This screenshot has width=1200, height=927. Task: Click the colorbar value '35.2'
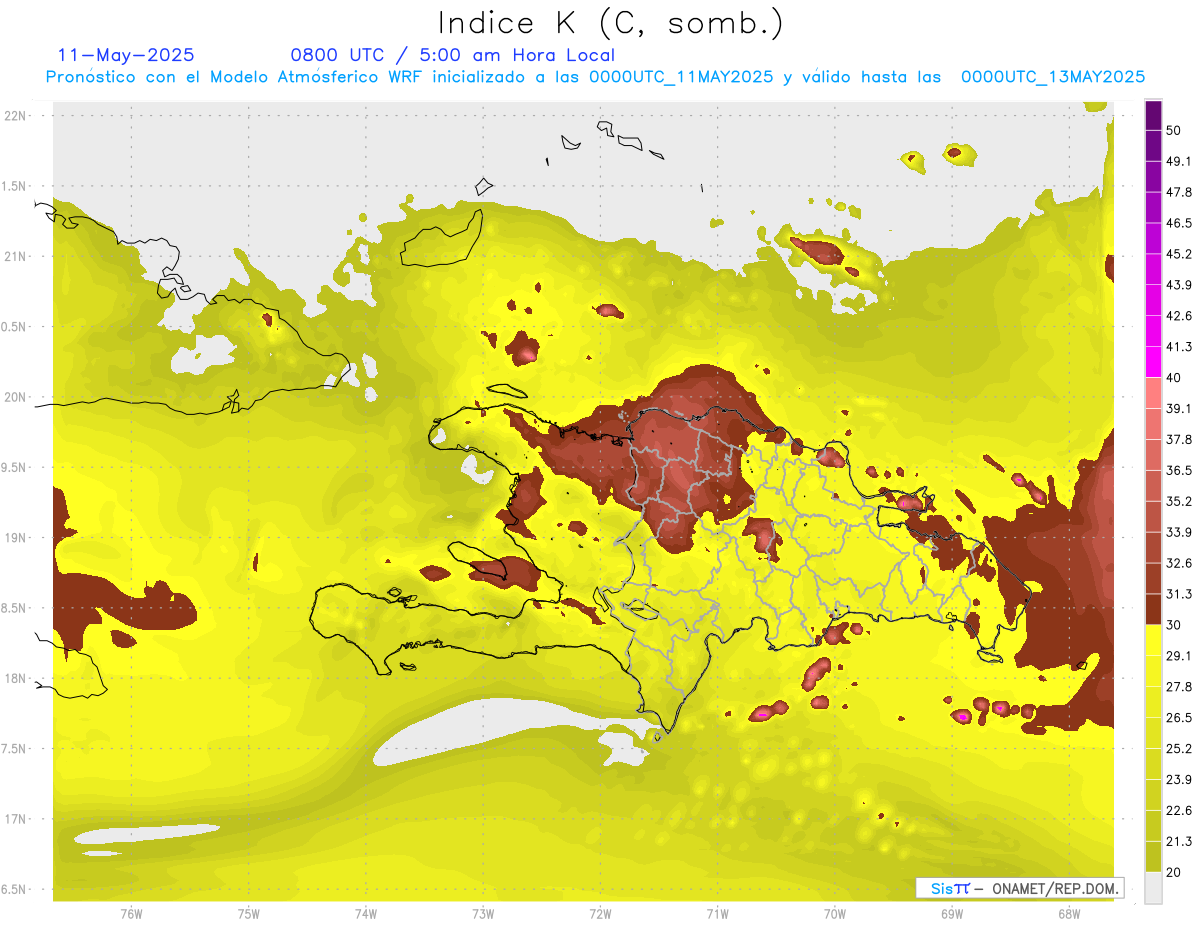tap(1179, 502)
